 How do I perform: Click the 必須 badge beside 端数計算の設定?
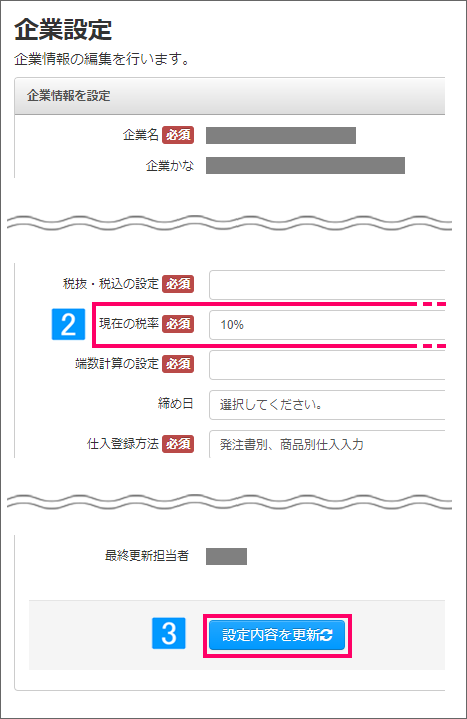[x=178, y=364]
